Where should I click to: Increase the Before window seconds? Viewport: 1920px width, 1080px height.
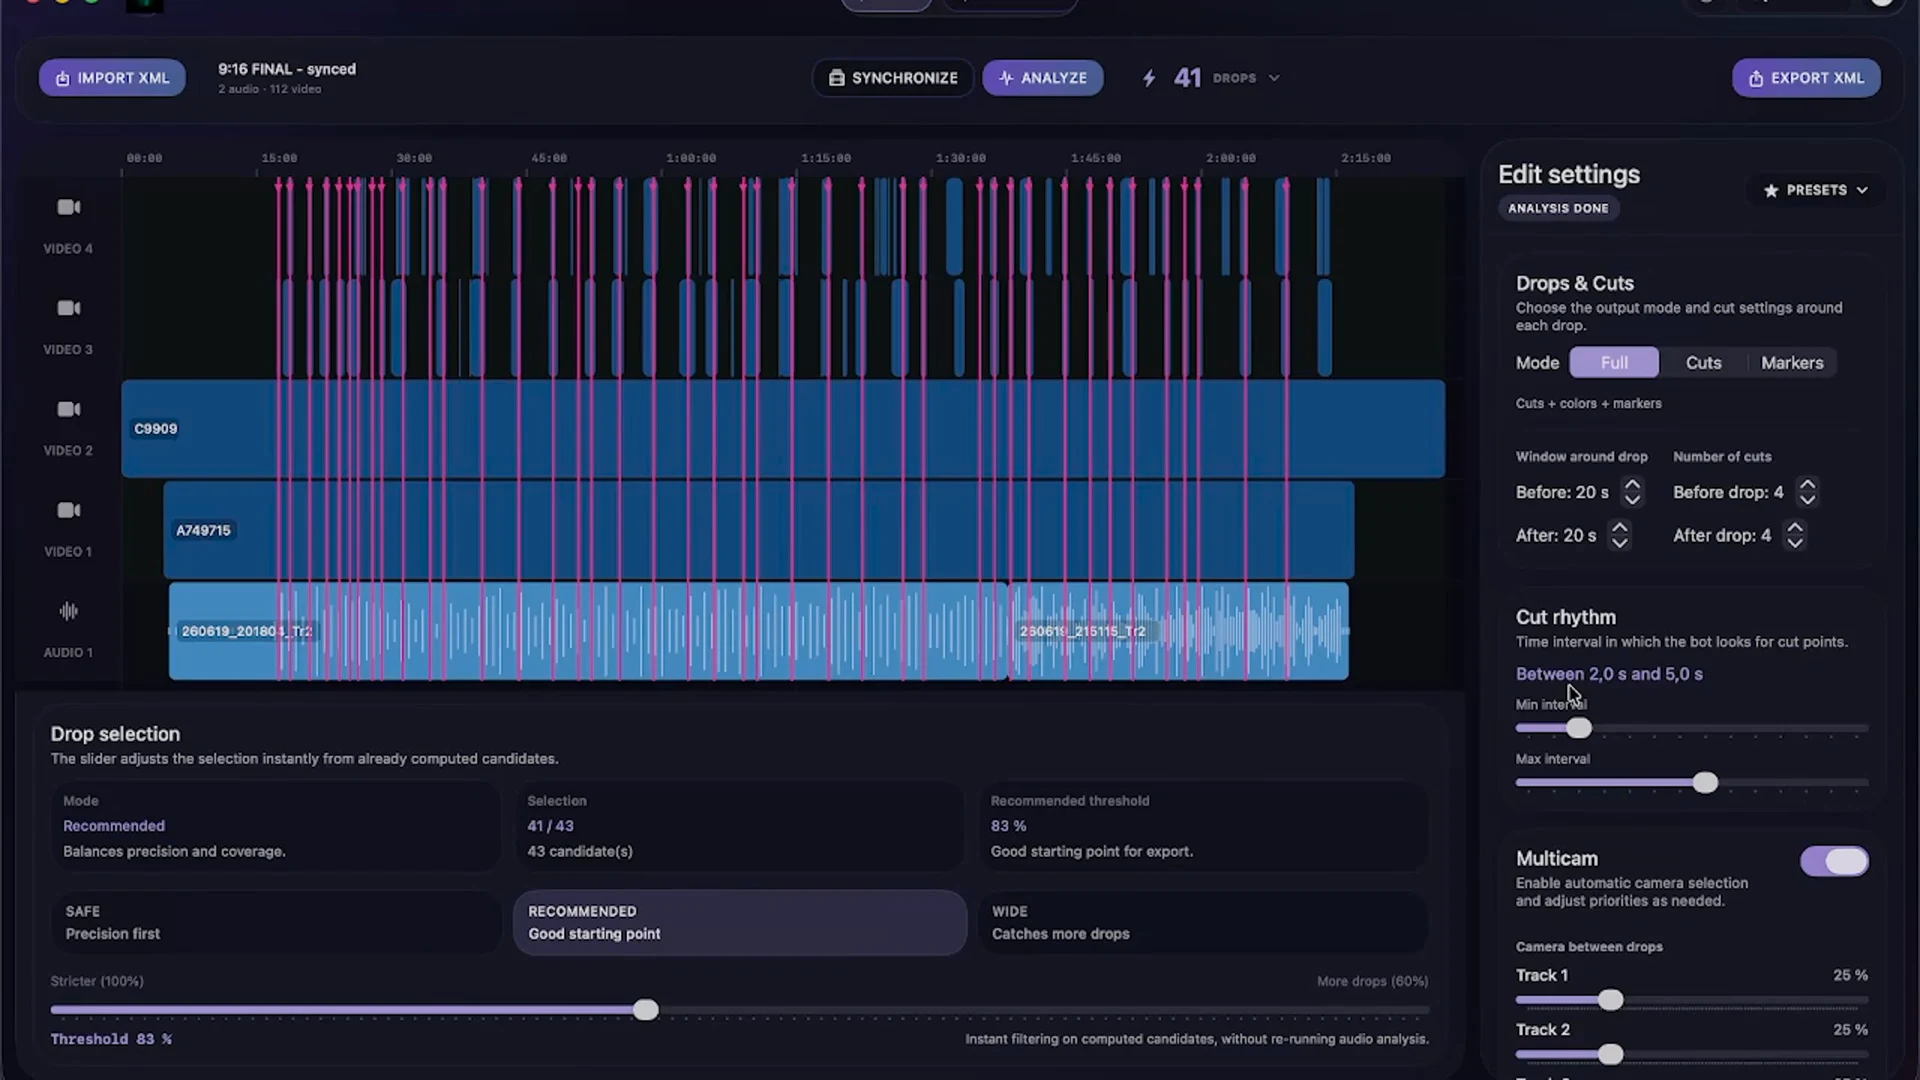click(1632, 484)
